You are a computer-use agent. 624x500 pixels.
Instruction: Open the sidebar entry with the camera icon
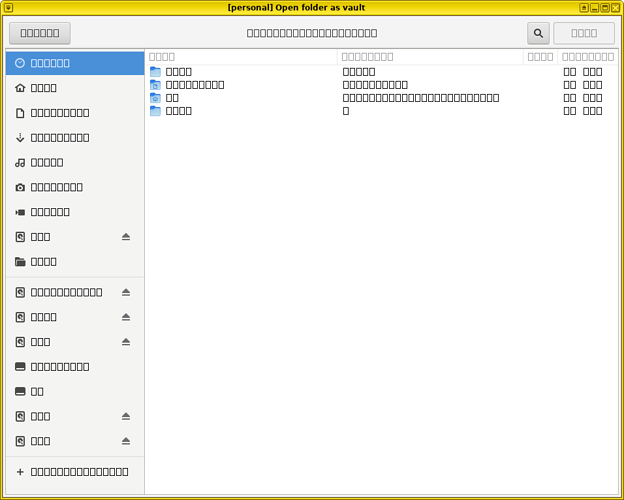coord(75,187)
